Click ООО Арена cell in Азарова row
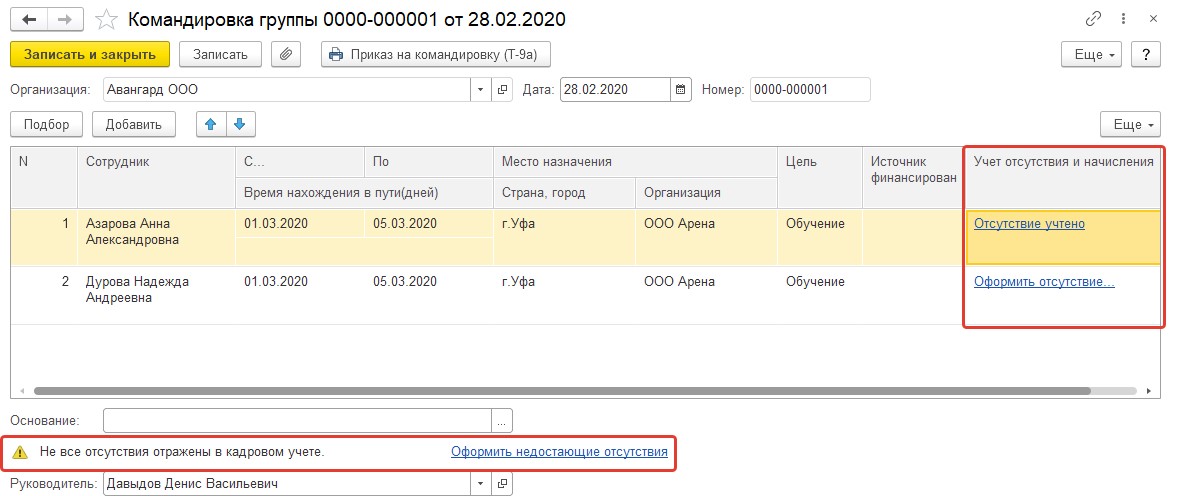The height and width of the screenshot is (496, 1178). (x=706, y=237)
